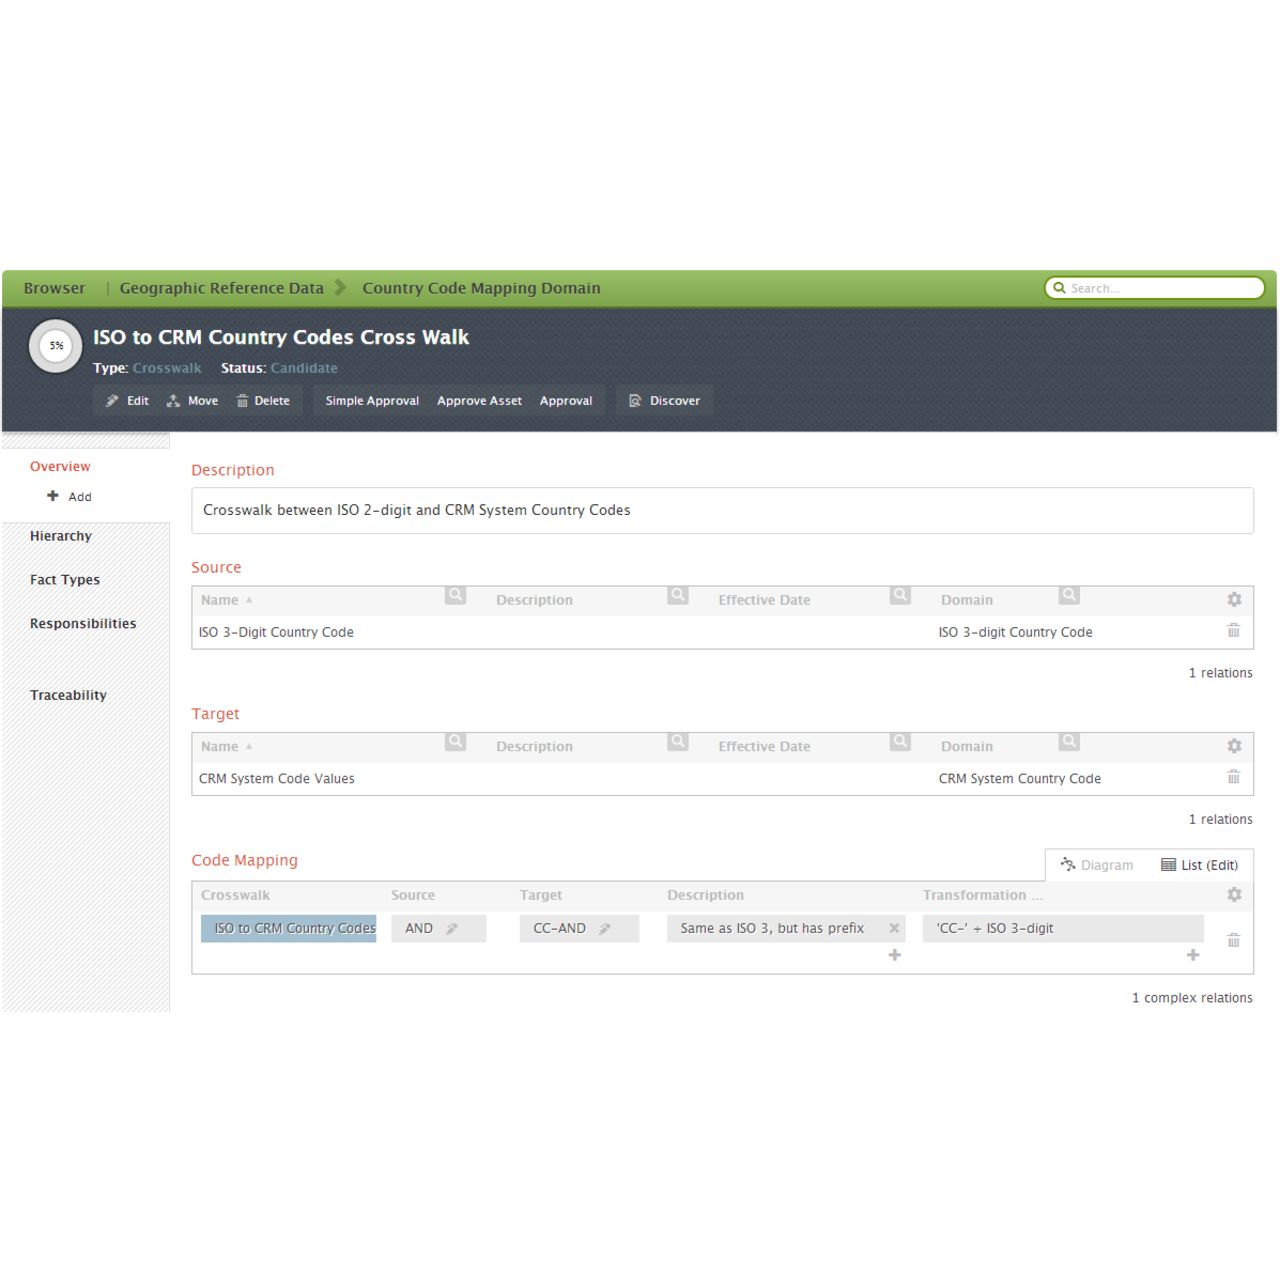Open the Country Code Mapping Domain breadcrumb link

coord(481,288)
